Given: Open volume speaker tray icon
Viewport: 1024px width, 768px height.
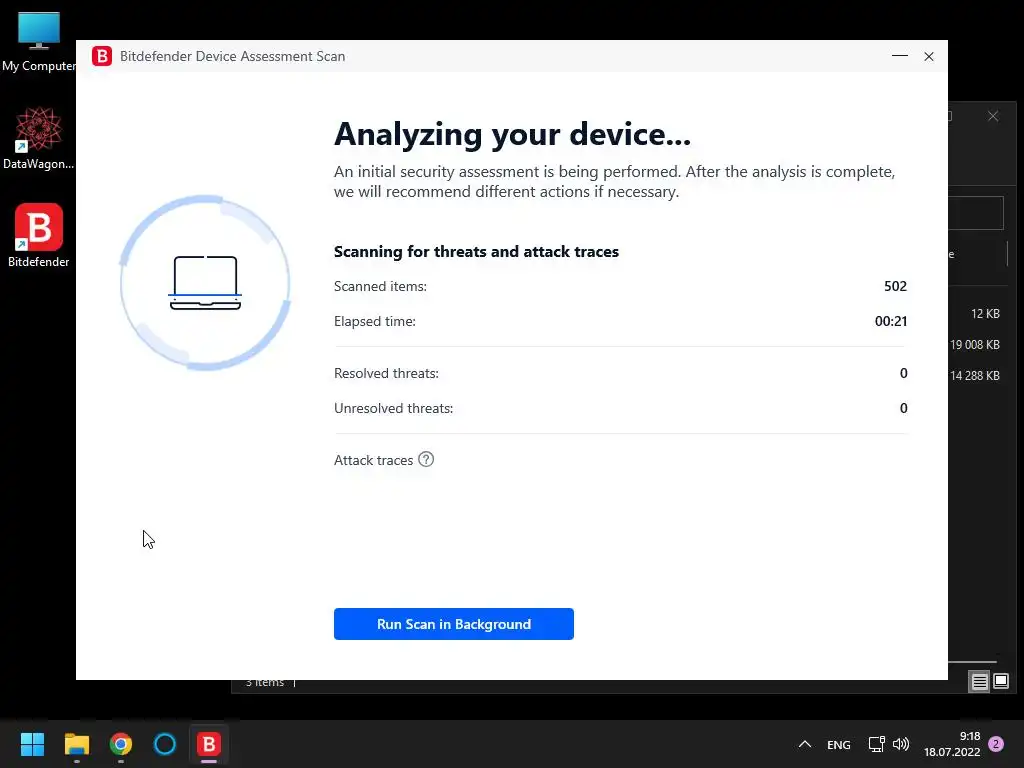Looking at the screenshot, I should pyautogui.click(x=901, y=744).
